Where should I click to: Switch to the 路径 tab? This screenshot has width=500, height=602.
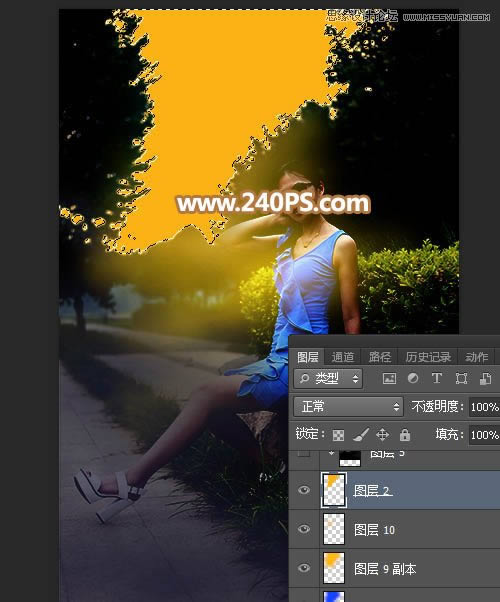point(379,357)
